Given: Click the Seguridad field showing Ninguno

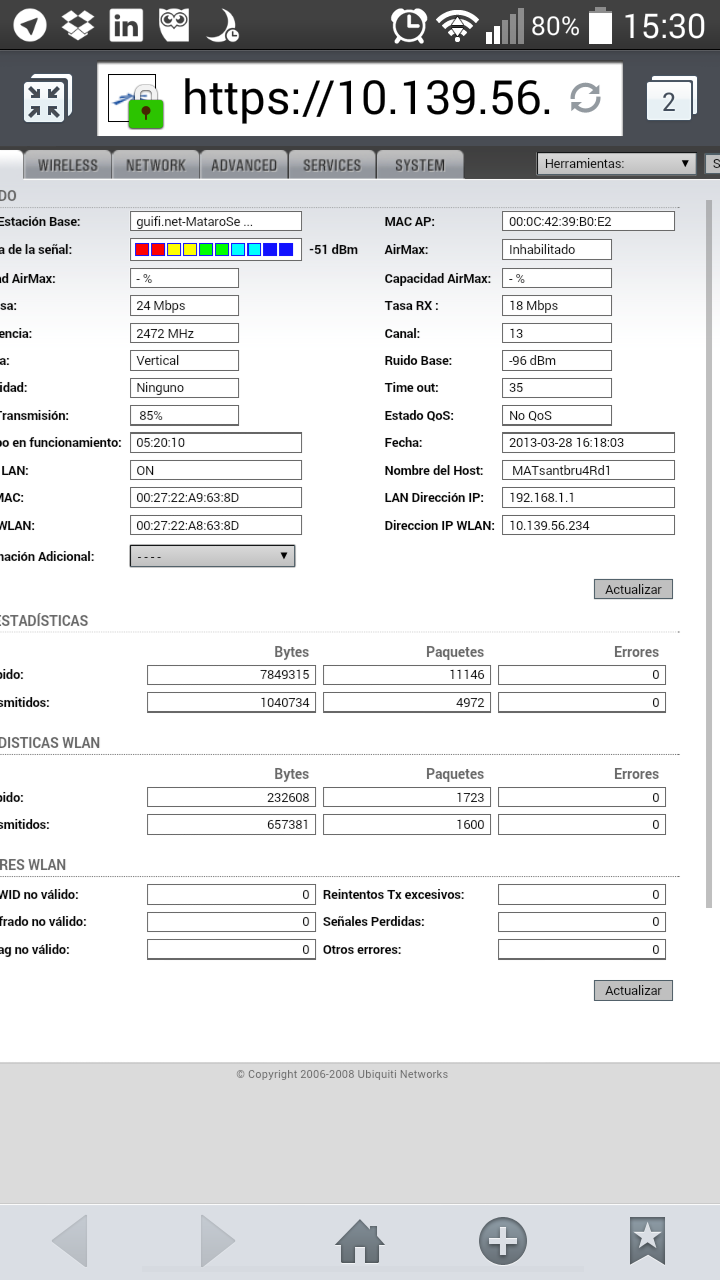Looking at the screenshot, I should (184, 387).
